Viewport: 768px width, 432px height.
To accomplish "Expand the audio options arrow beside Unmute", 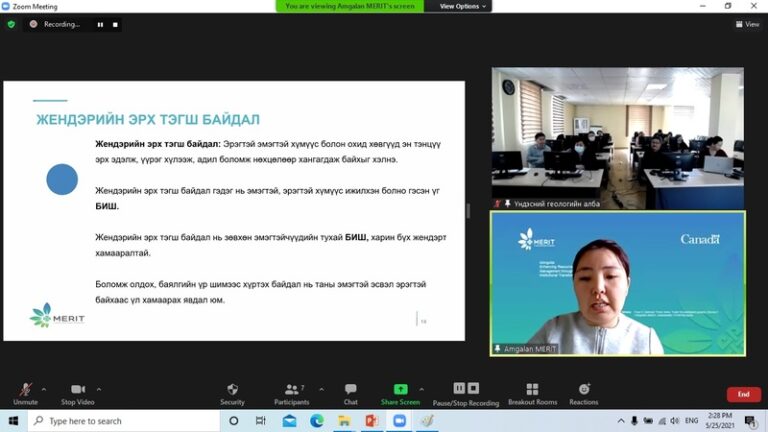I will (x=44, y=389).
